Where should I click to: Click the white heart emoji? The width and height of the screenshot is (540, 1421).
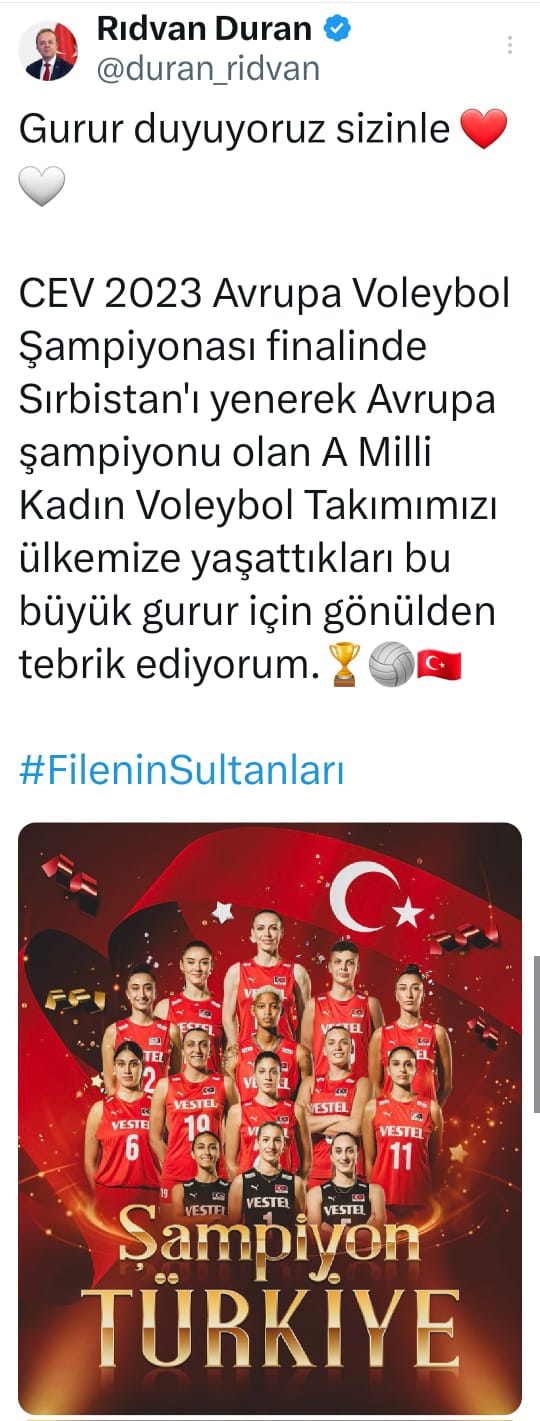click(x=42, y=186)
